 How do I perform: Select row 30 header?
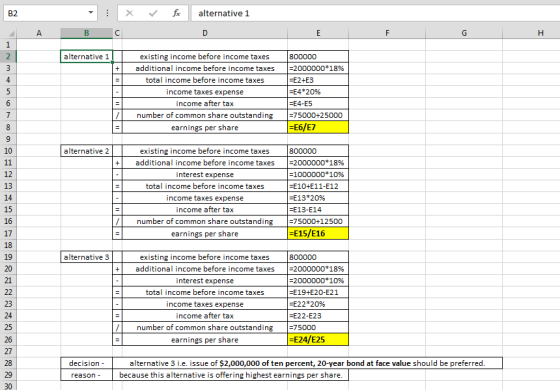[x=8, y=386]
